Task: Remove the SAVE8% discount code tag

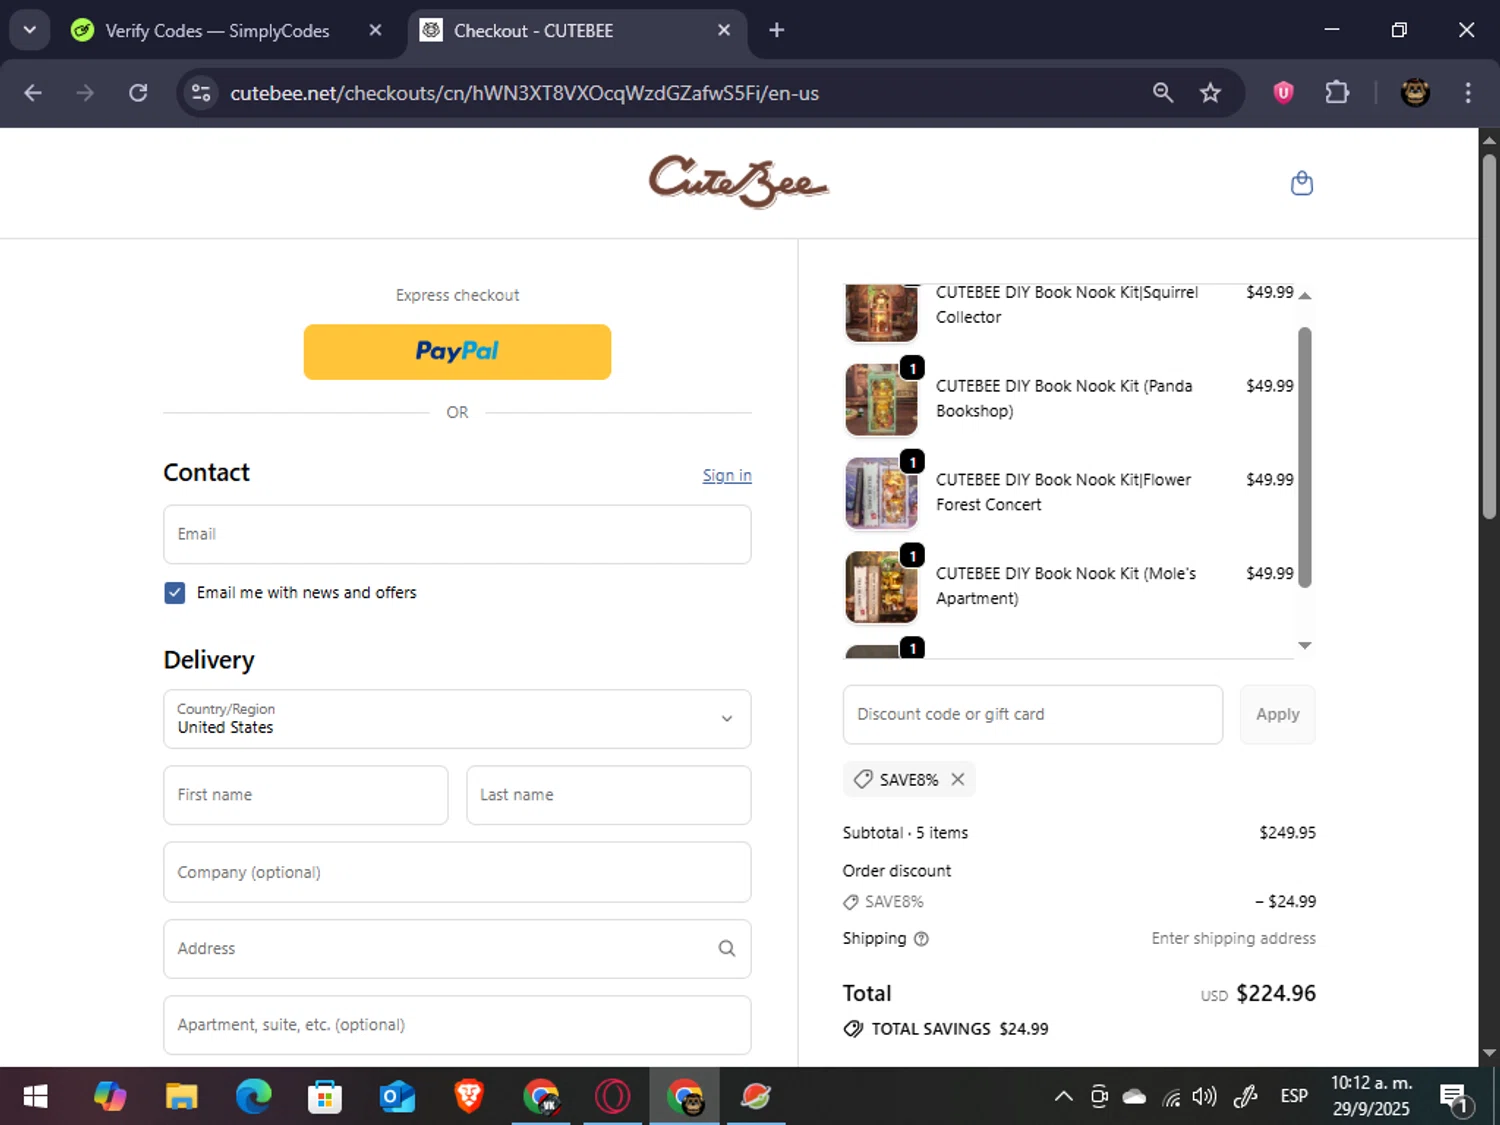Action: click(x=958, y=779)
